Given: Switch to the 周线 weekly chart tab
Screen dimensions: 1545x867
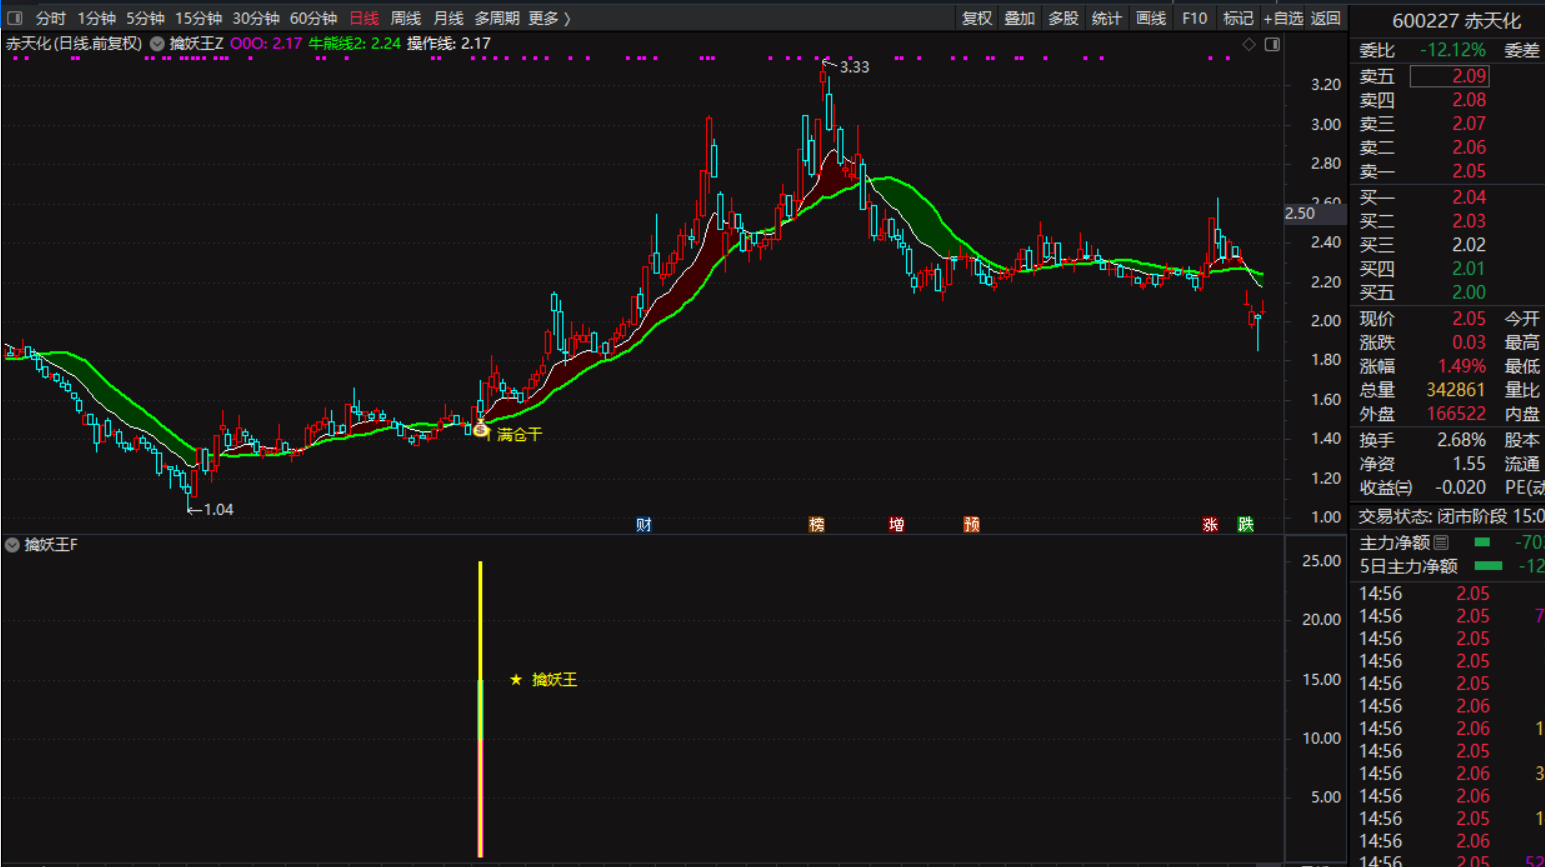Looking at the screenshot, I should point(405,18).
